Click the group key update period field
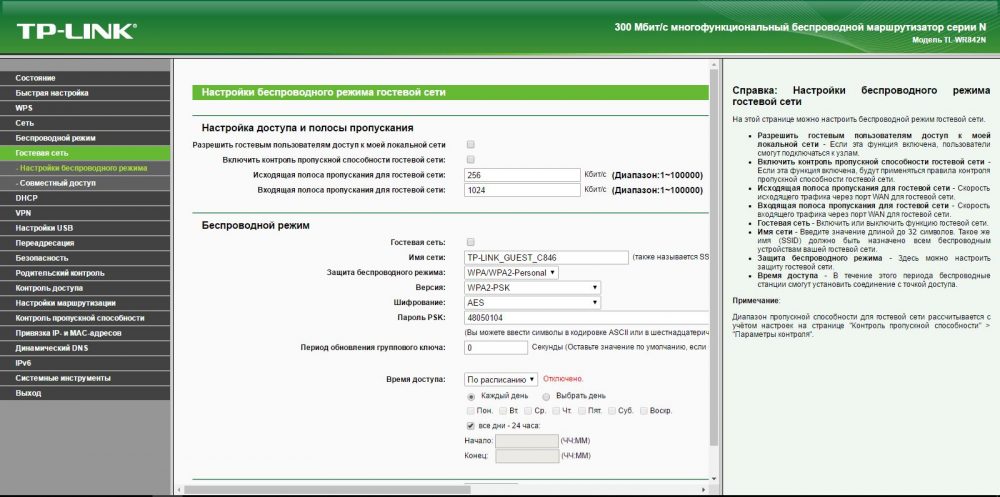 (496, 348)
